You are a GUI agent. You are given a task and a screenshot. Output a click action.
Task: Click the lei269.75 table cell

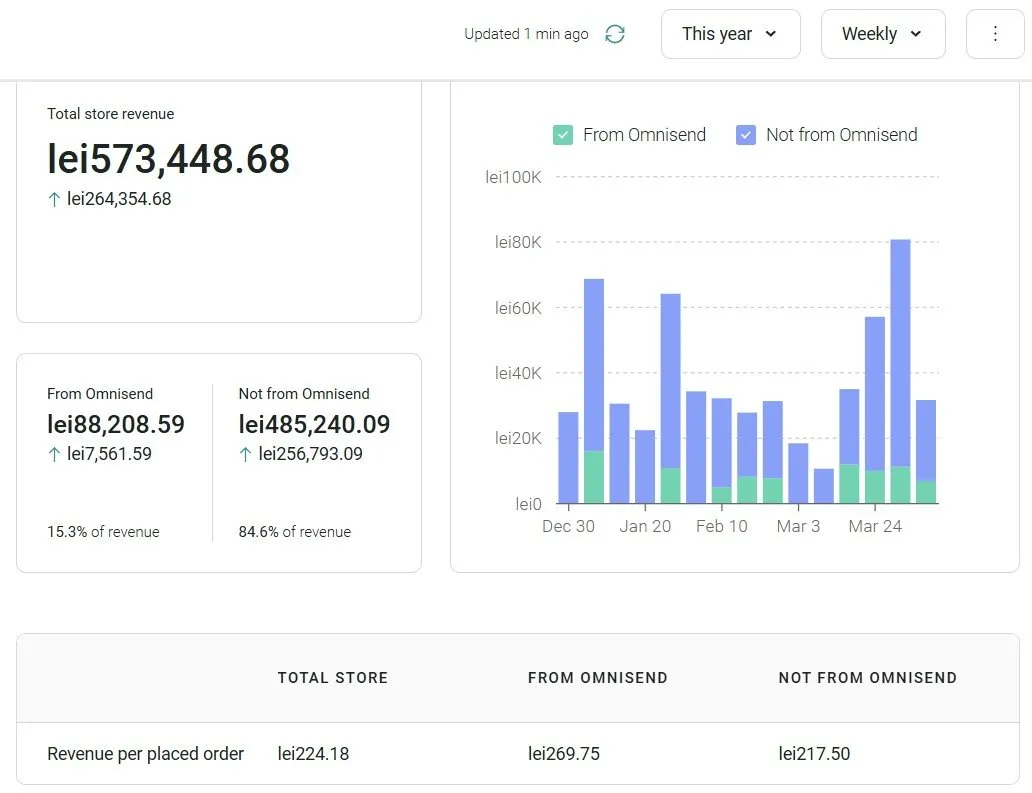[x=564, y=754]
